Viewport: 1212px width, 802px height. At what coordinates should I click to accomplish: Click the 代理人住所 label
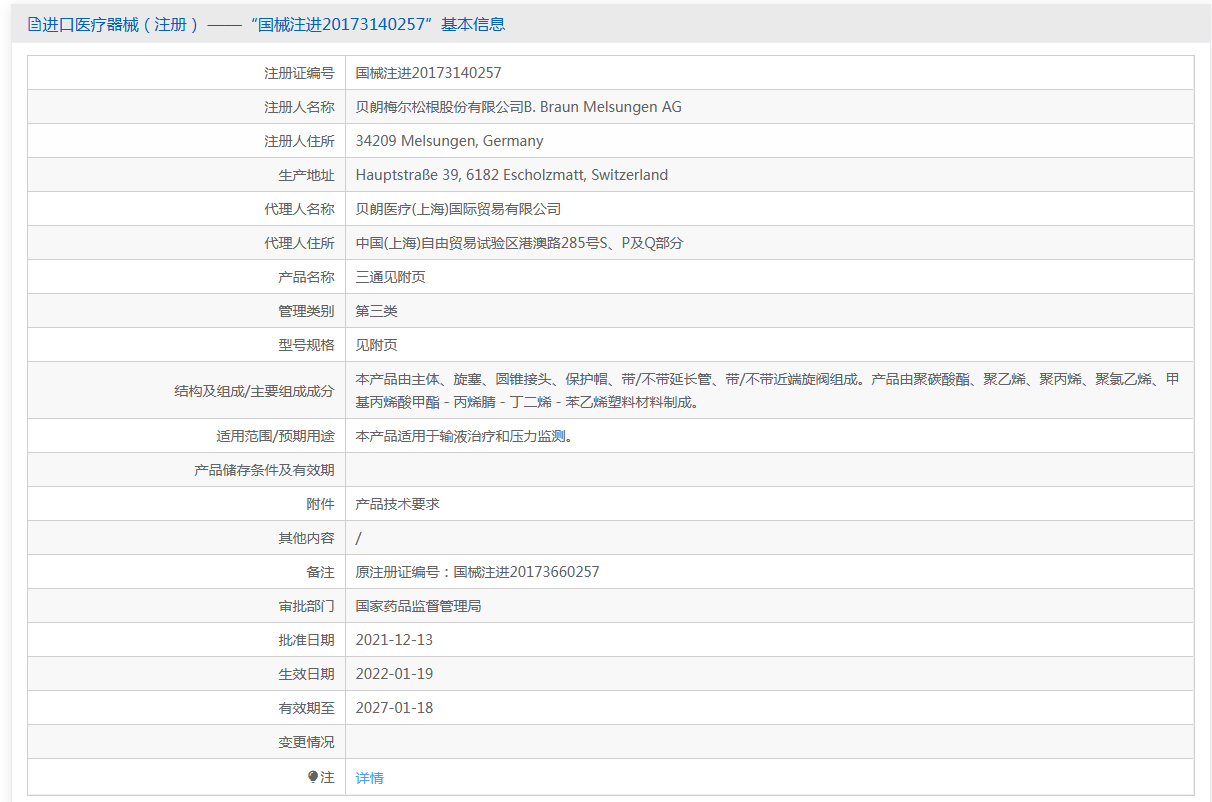299,243
